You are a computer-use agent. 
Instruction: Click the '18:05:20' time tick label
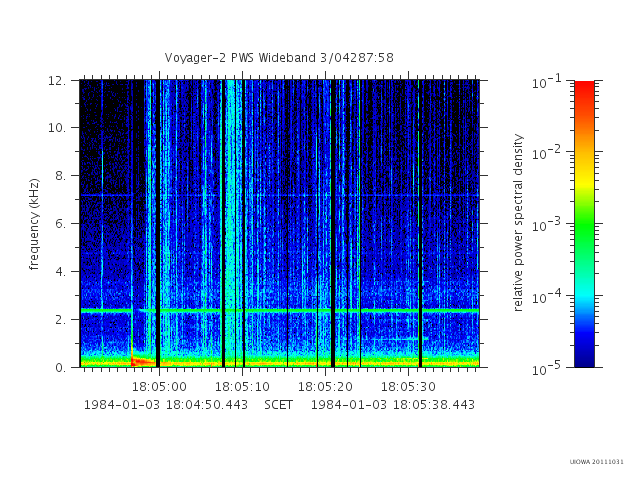coord(325,386)
